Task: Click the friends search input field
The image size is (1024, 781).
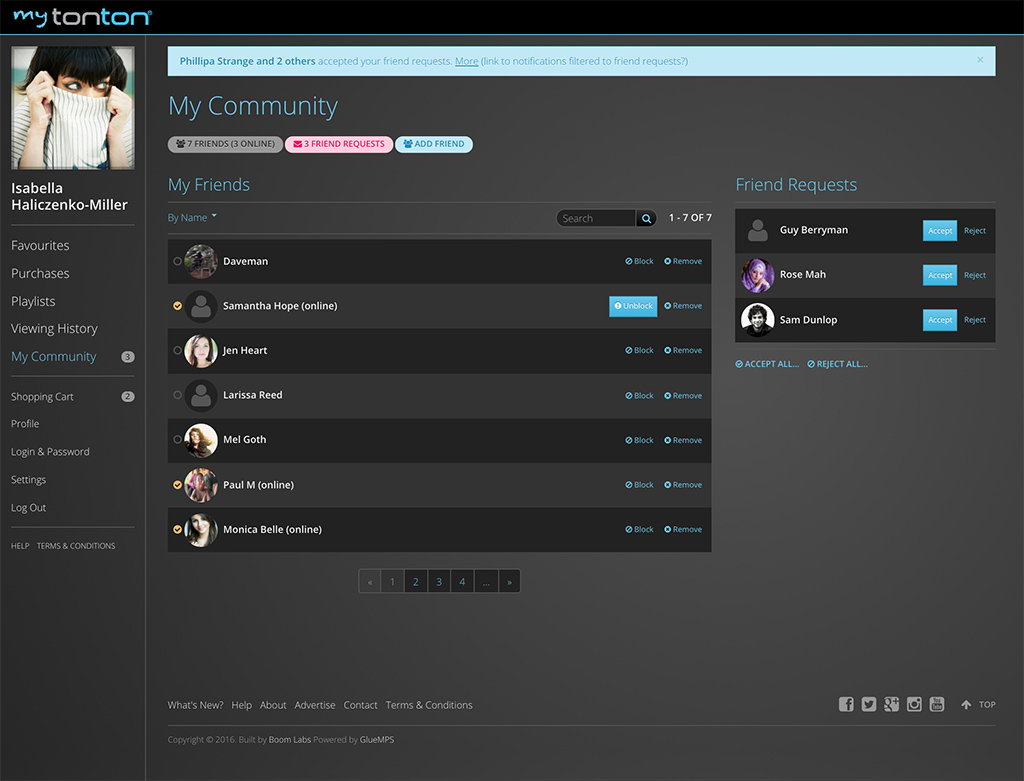Action: (x=596, y=218)
